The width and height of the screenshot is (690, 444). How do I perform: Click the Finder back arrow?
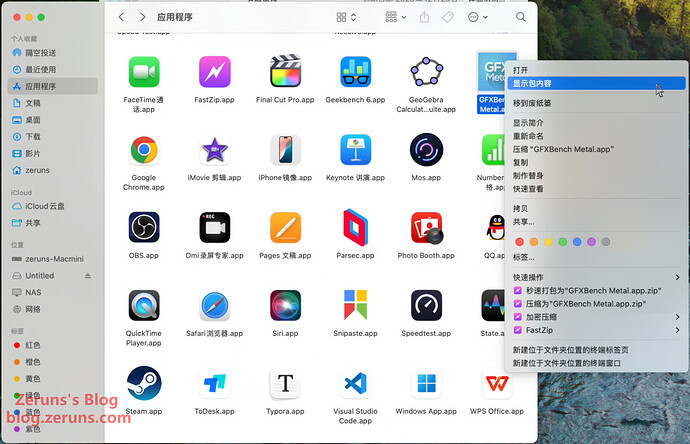[x=121, y=18]
